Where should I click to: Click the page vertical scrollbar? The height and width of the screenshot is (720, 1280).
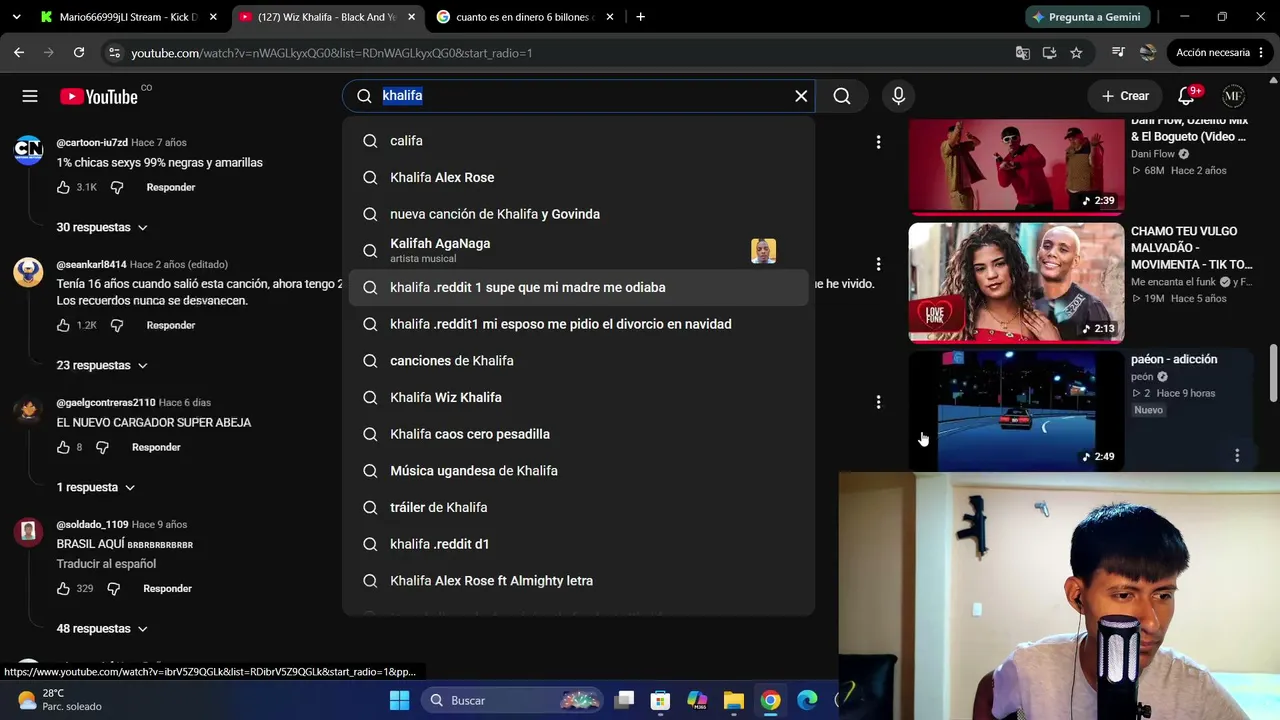[x=1273, y=372]
